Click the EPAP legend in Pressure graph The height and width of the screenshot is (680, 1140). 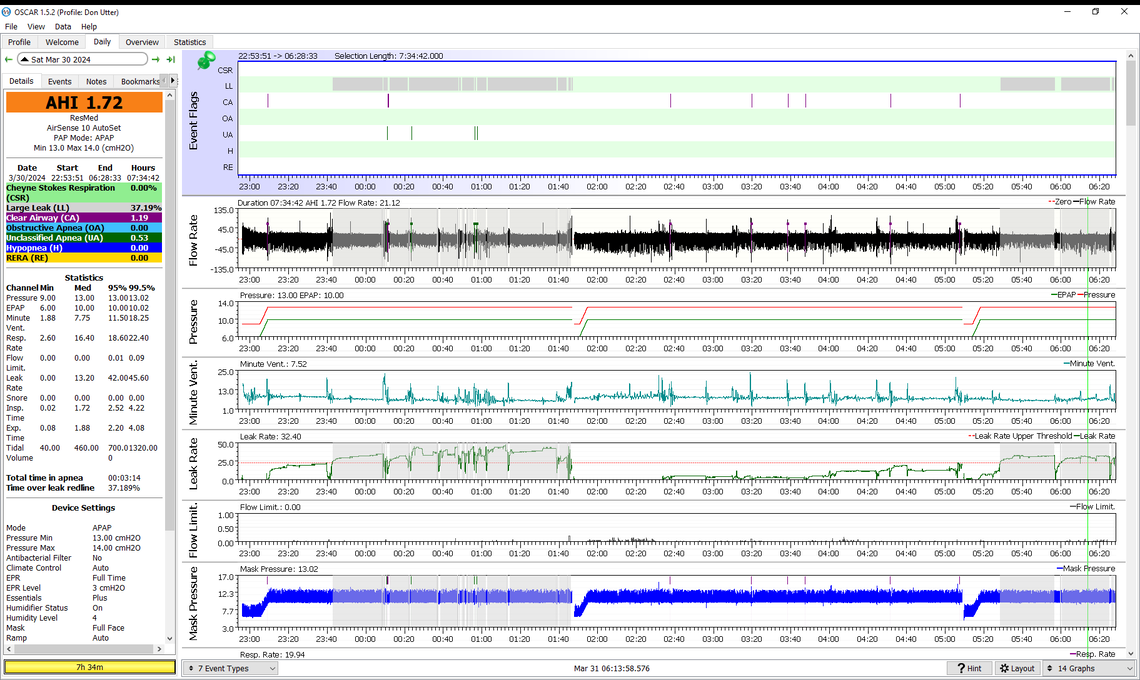[x=1065, y=295]
